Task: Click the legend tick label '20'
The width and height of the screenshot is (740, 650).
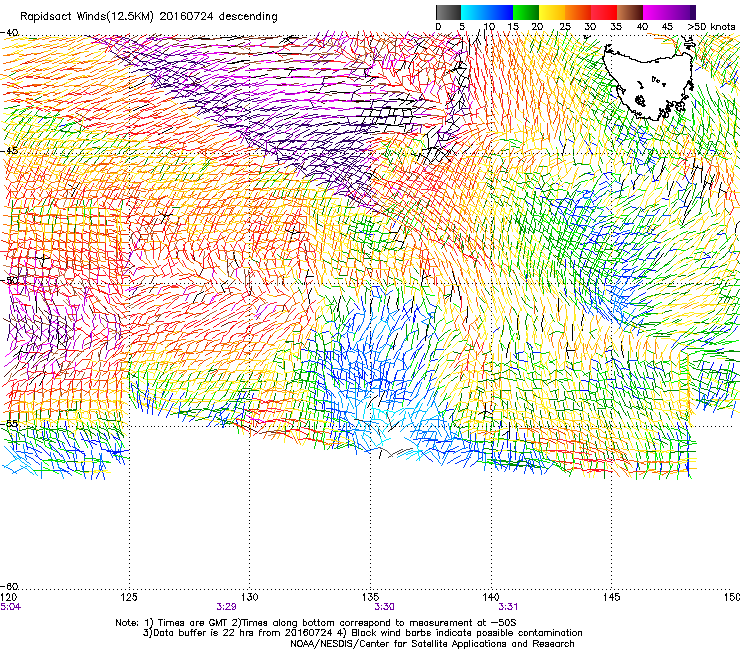Action: pos(537,27)
